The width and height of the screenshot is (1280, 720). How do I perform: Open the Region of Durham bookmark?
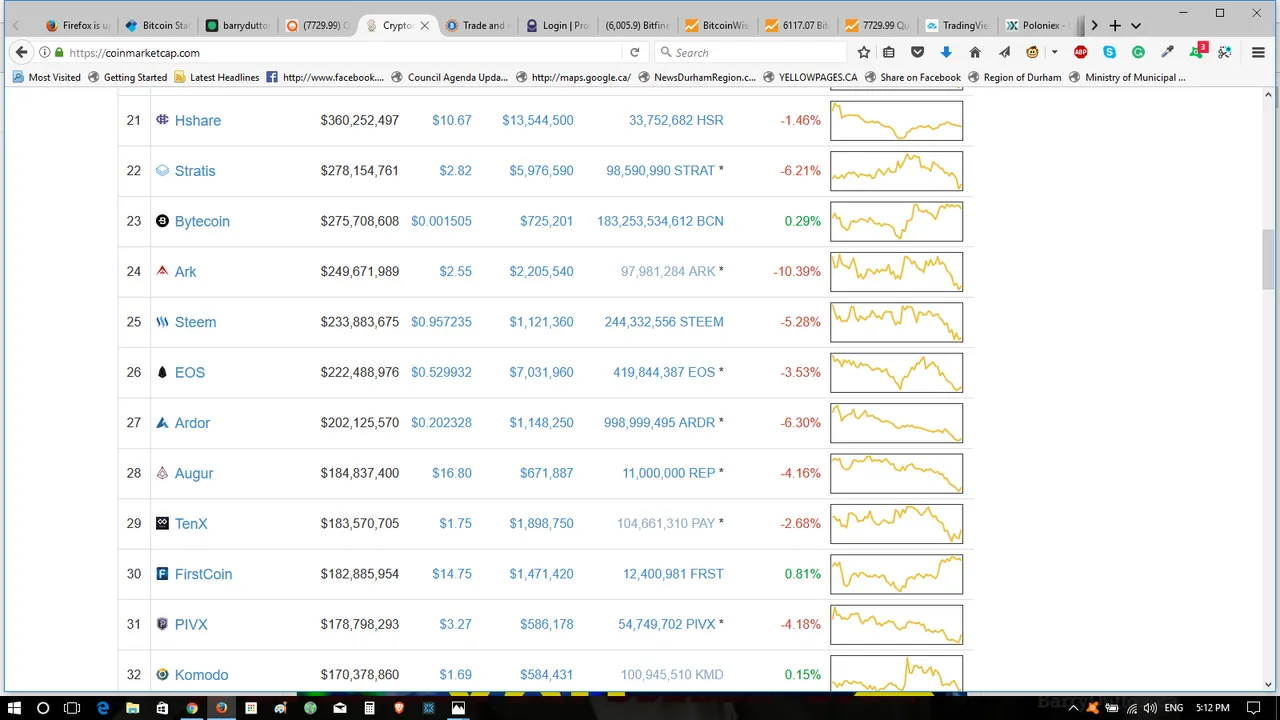coord(1014,77)
